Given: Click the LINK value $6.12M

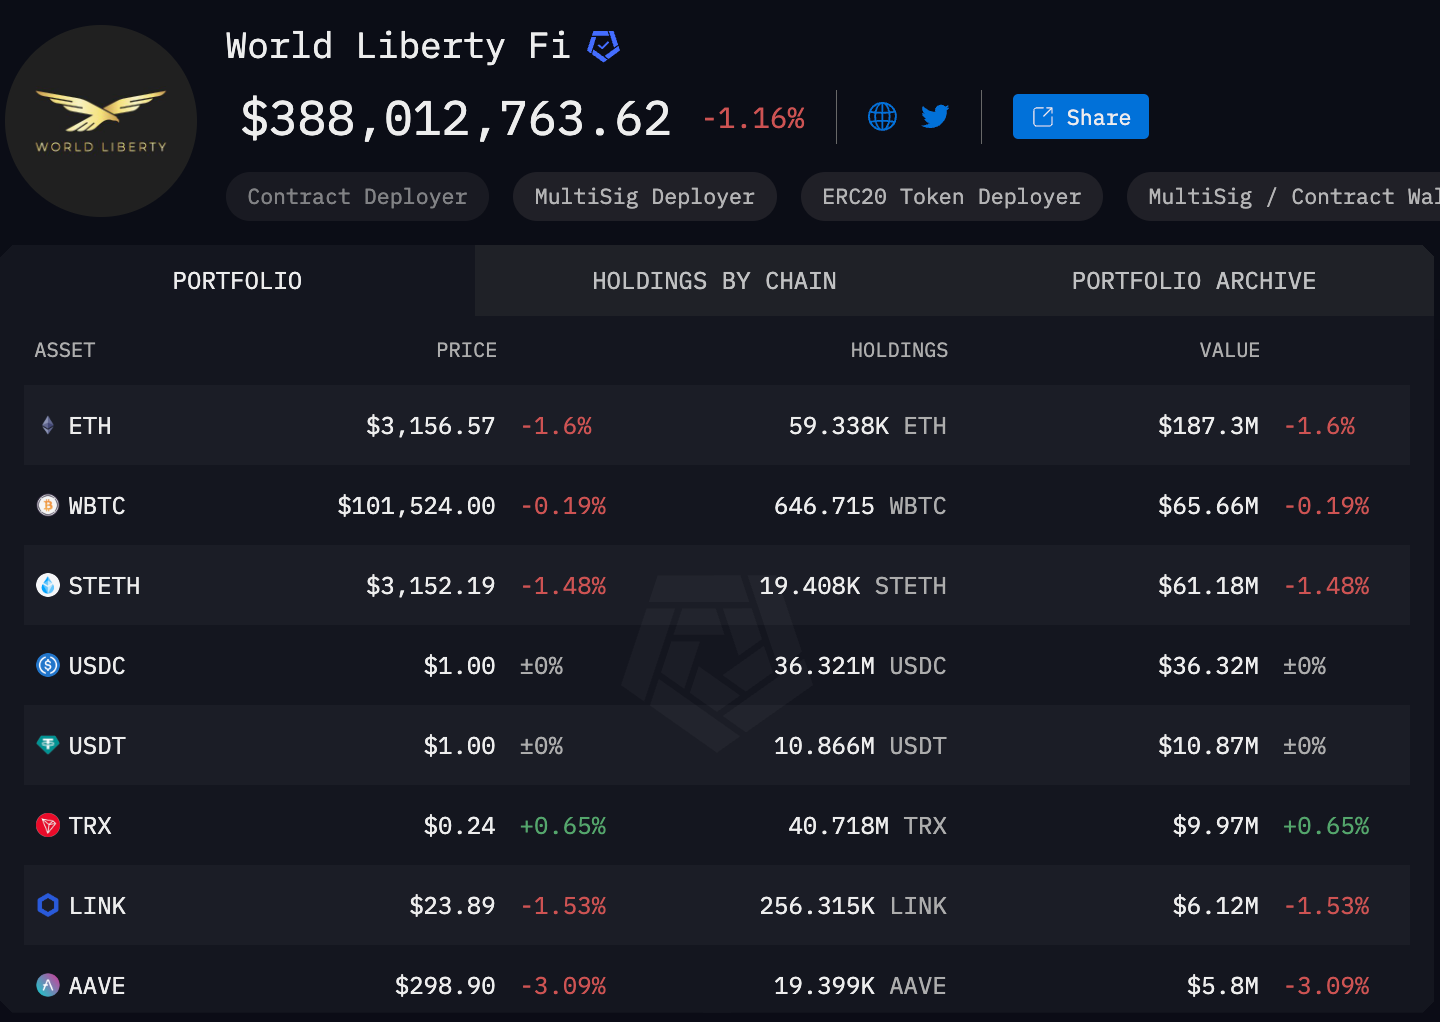Looking at the screenshot, I should click(x=1215, y=906).
